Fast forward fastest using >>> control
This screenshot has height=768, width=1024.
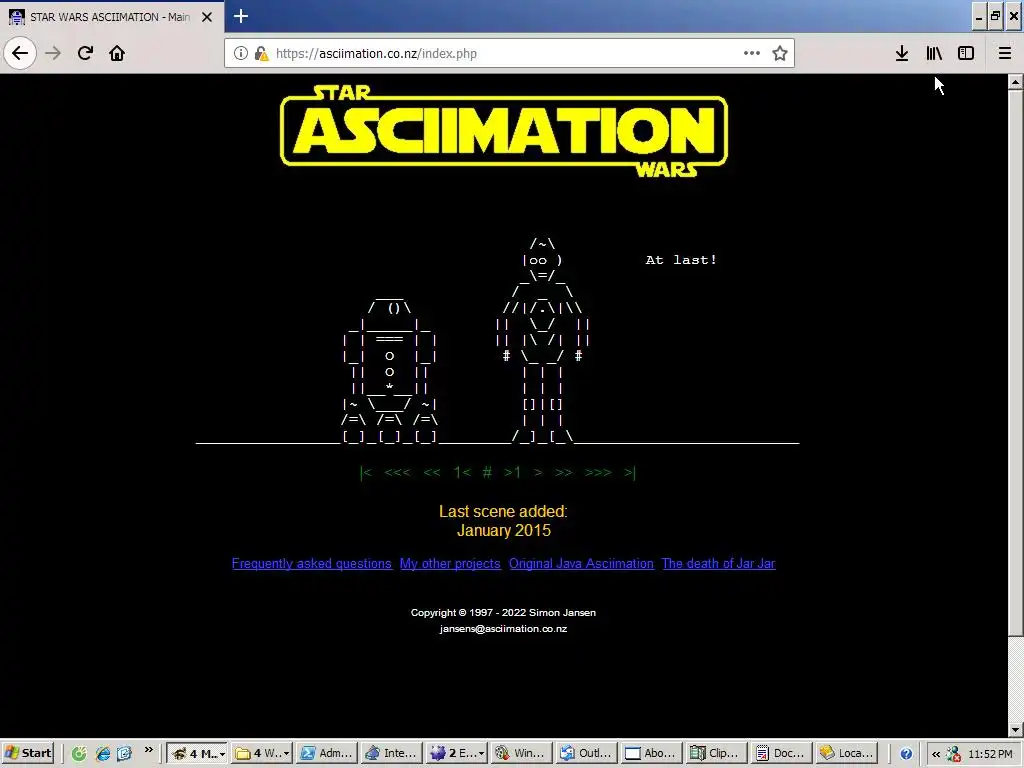(x=598, y=472)
